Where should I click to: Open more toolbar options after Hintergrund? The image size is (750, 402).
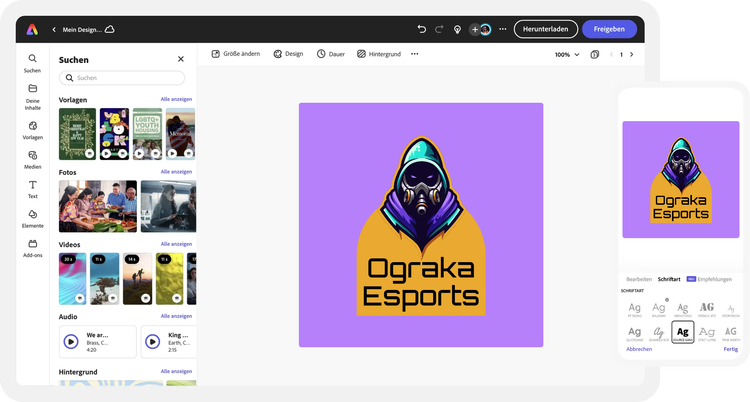[x=415, y=54]
